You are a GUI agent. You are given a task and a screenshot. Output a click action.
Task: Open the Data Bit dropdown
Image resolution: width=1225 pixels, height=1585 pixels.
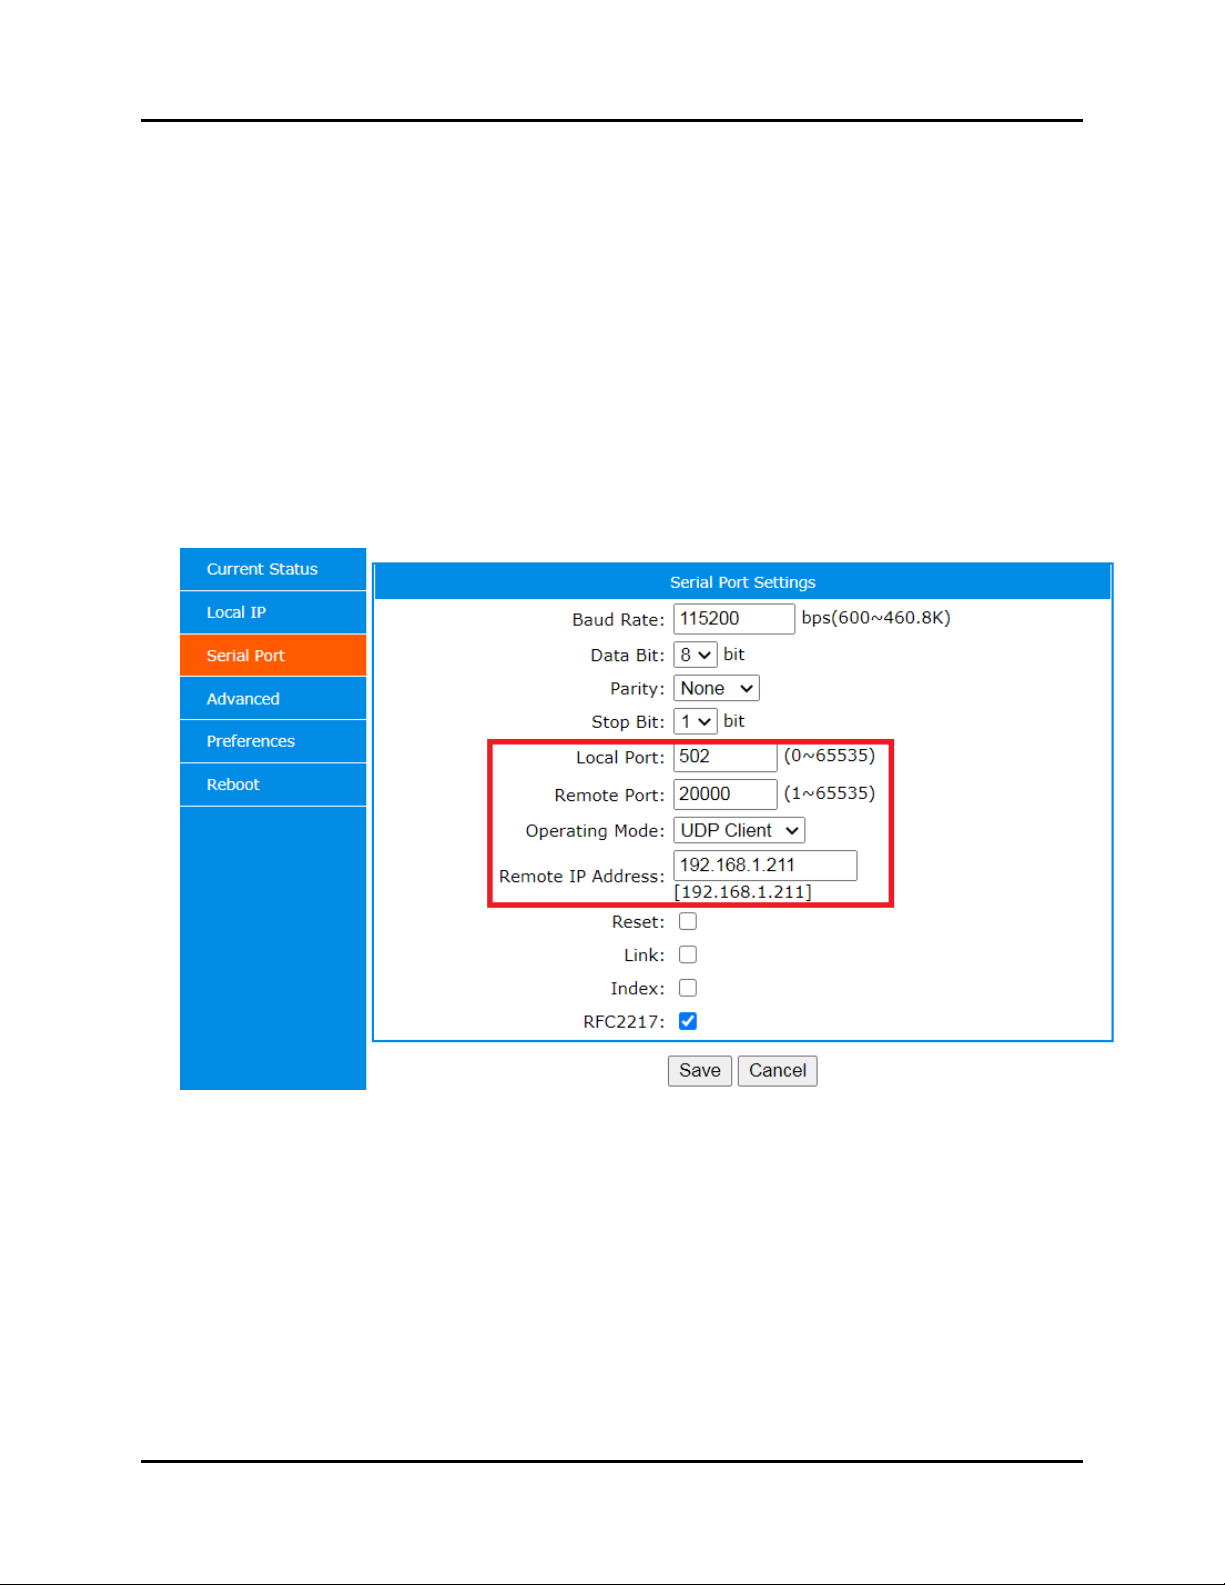(695, 655)
